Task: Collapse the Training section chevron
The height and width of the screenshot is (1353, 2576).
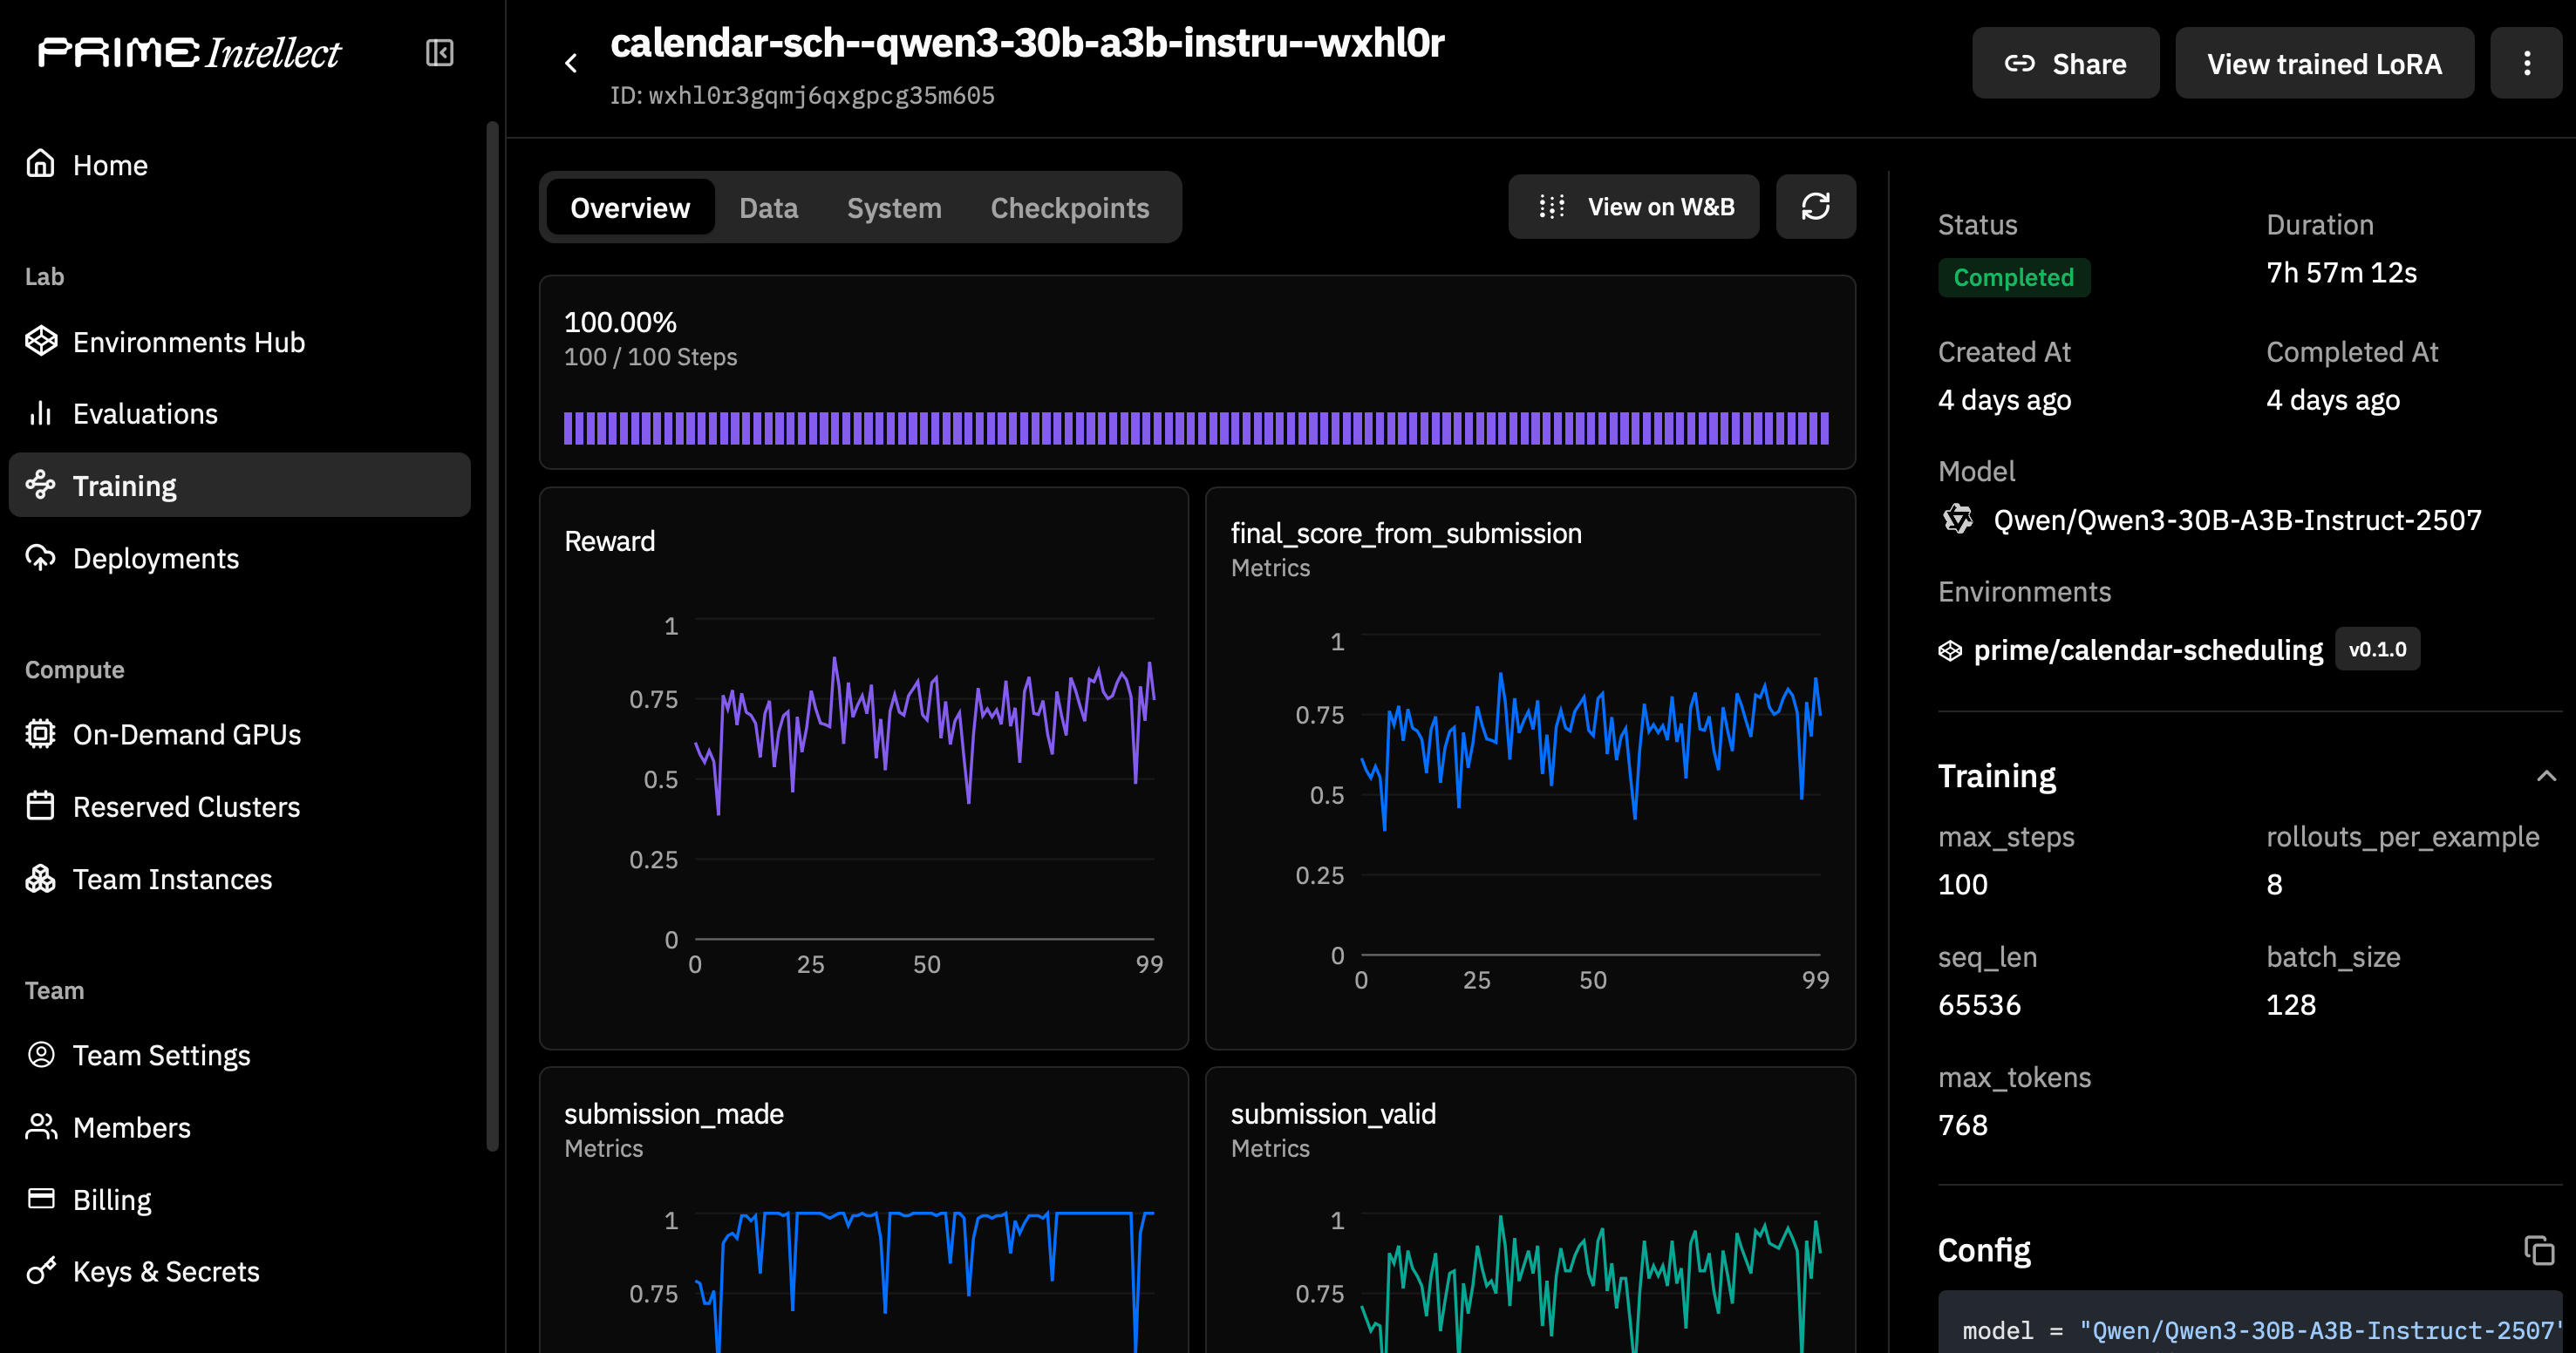Action: [2546, 776]
